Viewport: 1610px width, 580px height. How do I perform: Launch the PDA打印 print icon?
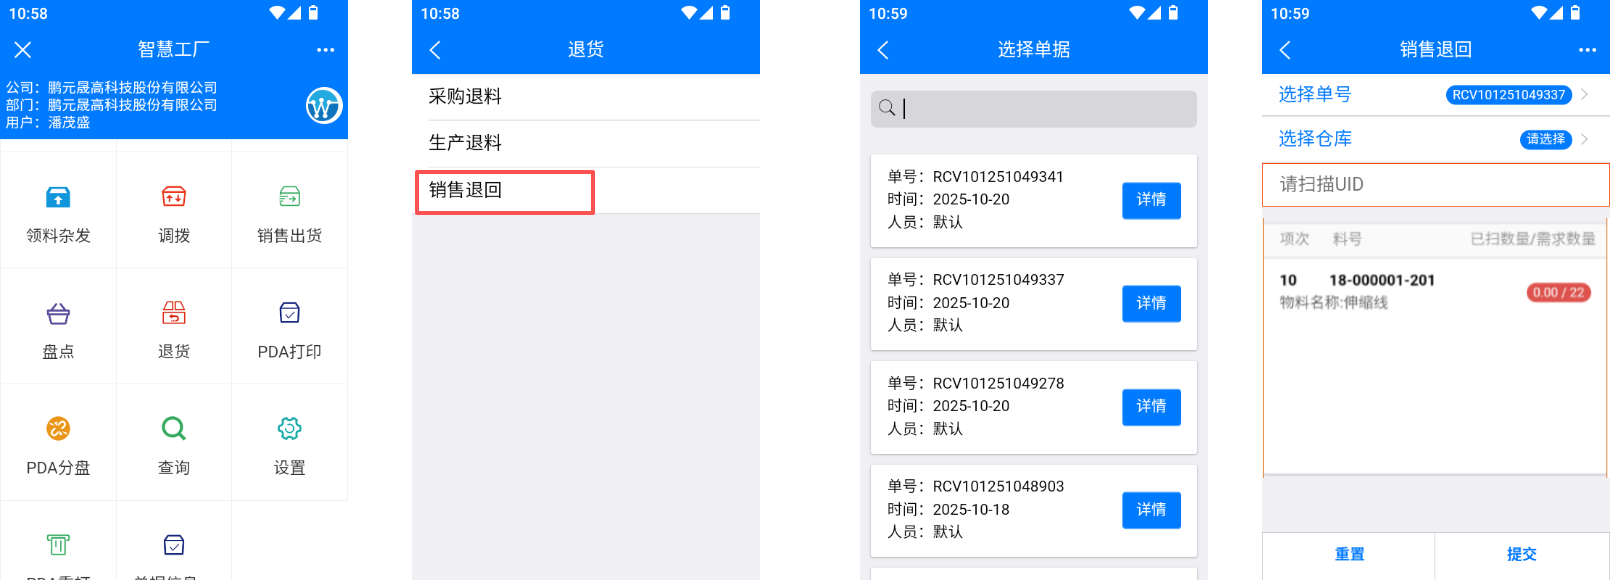point(289,314)
